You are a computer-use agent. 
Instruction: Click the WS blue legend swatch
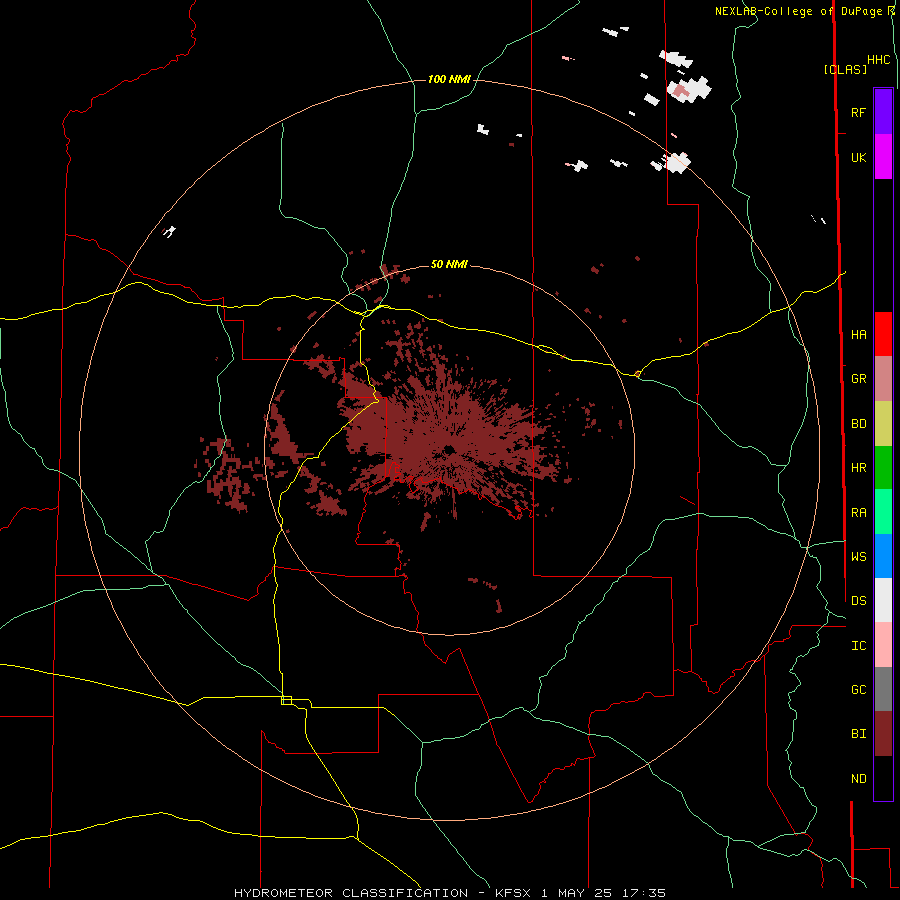pyautogui.click(x=883, y=556)
